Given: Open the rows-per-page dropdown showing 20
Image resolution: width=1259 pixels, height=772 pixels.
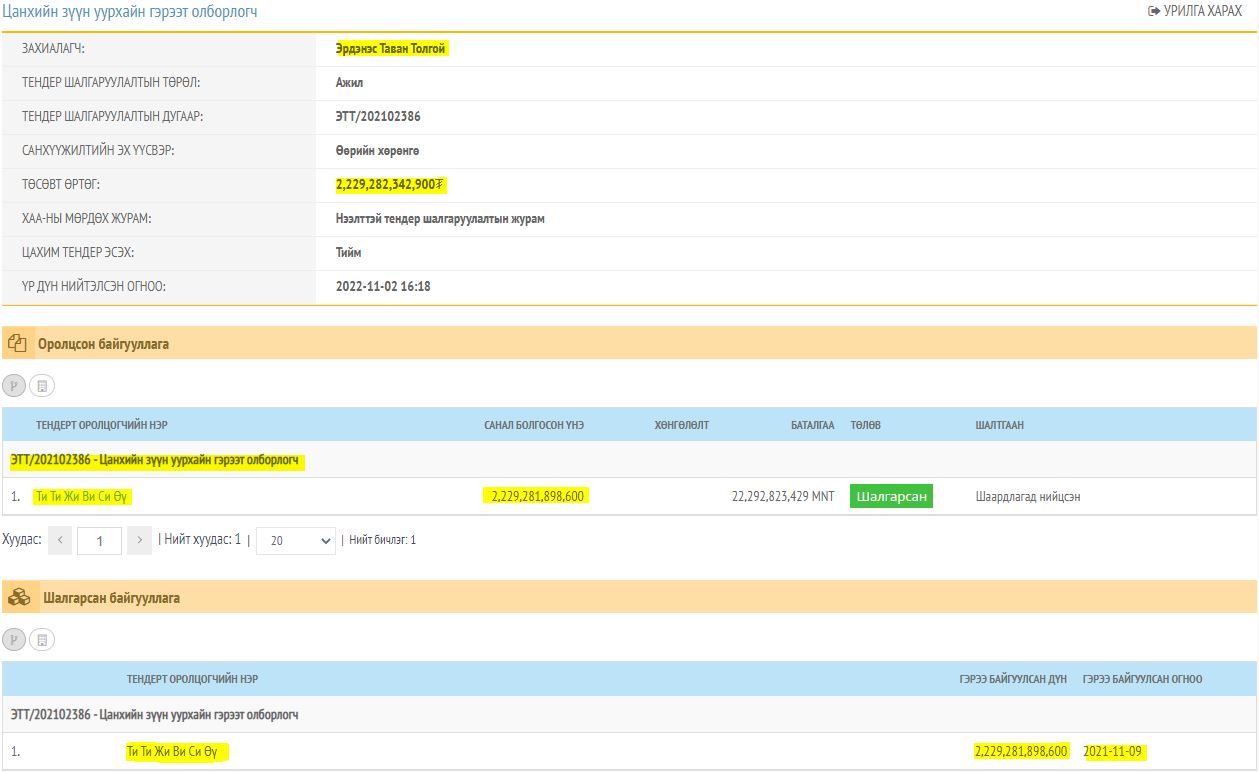Looking at the screenshot, I should tap(295, 540).
